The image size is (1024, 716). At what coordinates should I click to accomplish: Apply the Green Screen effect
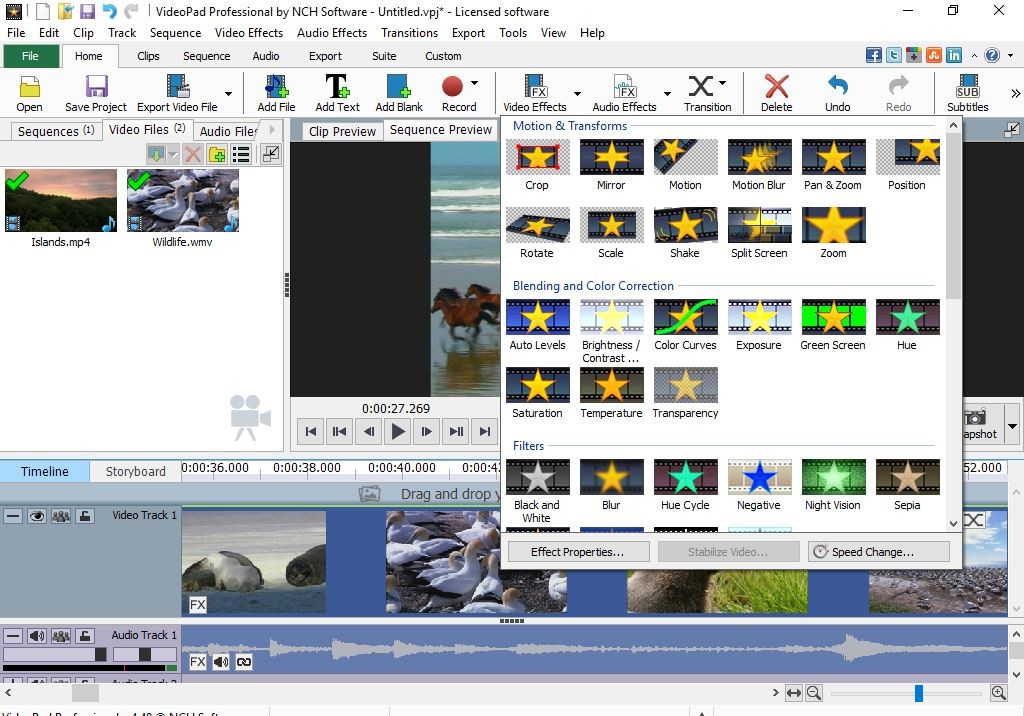pos(832,318)
